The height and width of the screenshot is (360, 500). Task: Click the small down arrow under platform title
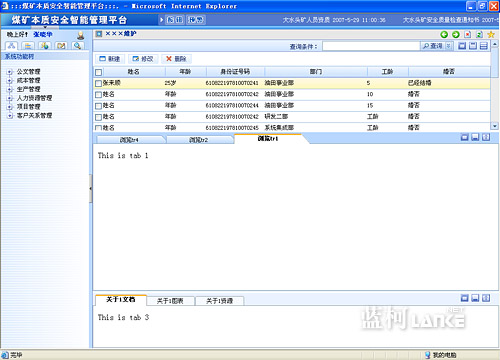(x=45, y=27)
